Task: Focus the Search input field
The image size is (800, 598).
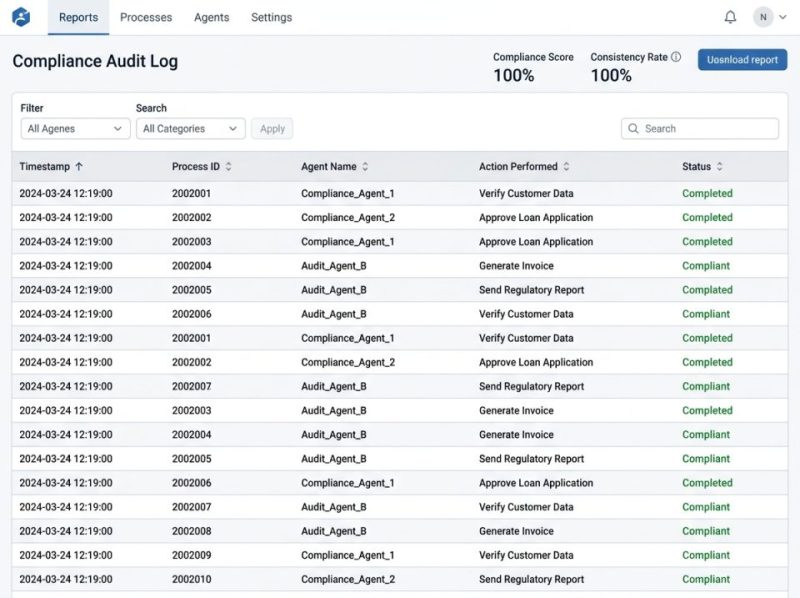Action: 700,129
